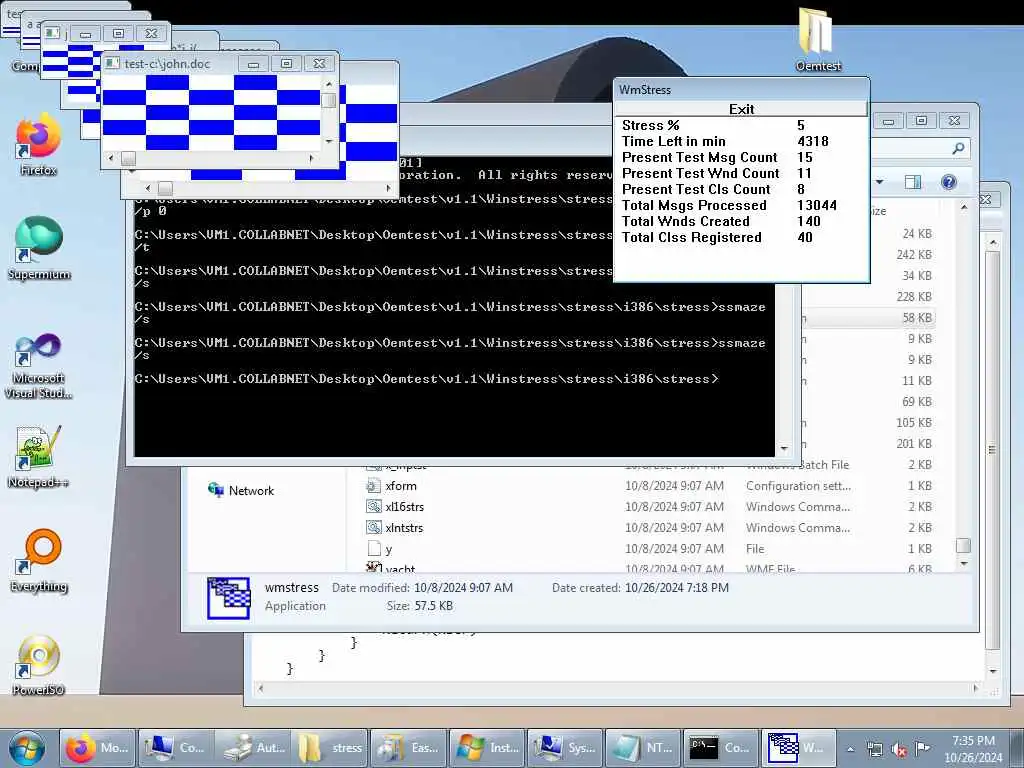Click the system menu icon of test-c:\john.doc window
This screenshot has height=768, width=1024.
pyautogui.click(x=112, y=63)
